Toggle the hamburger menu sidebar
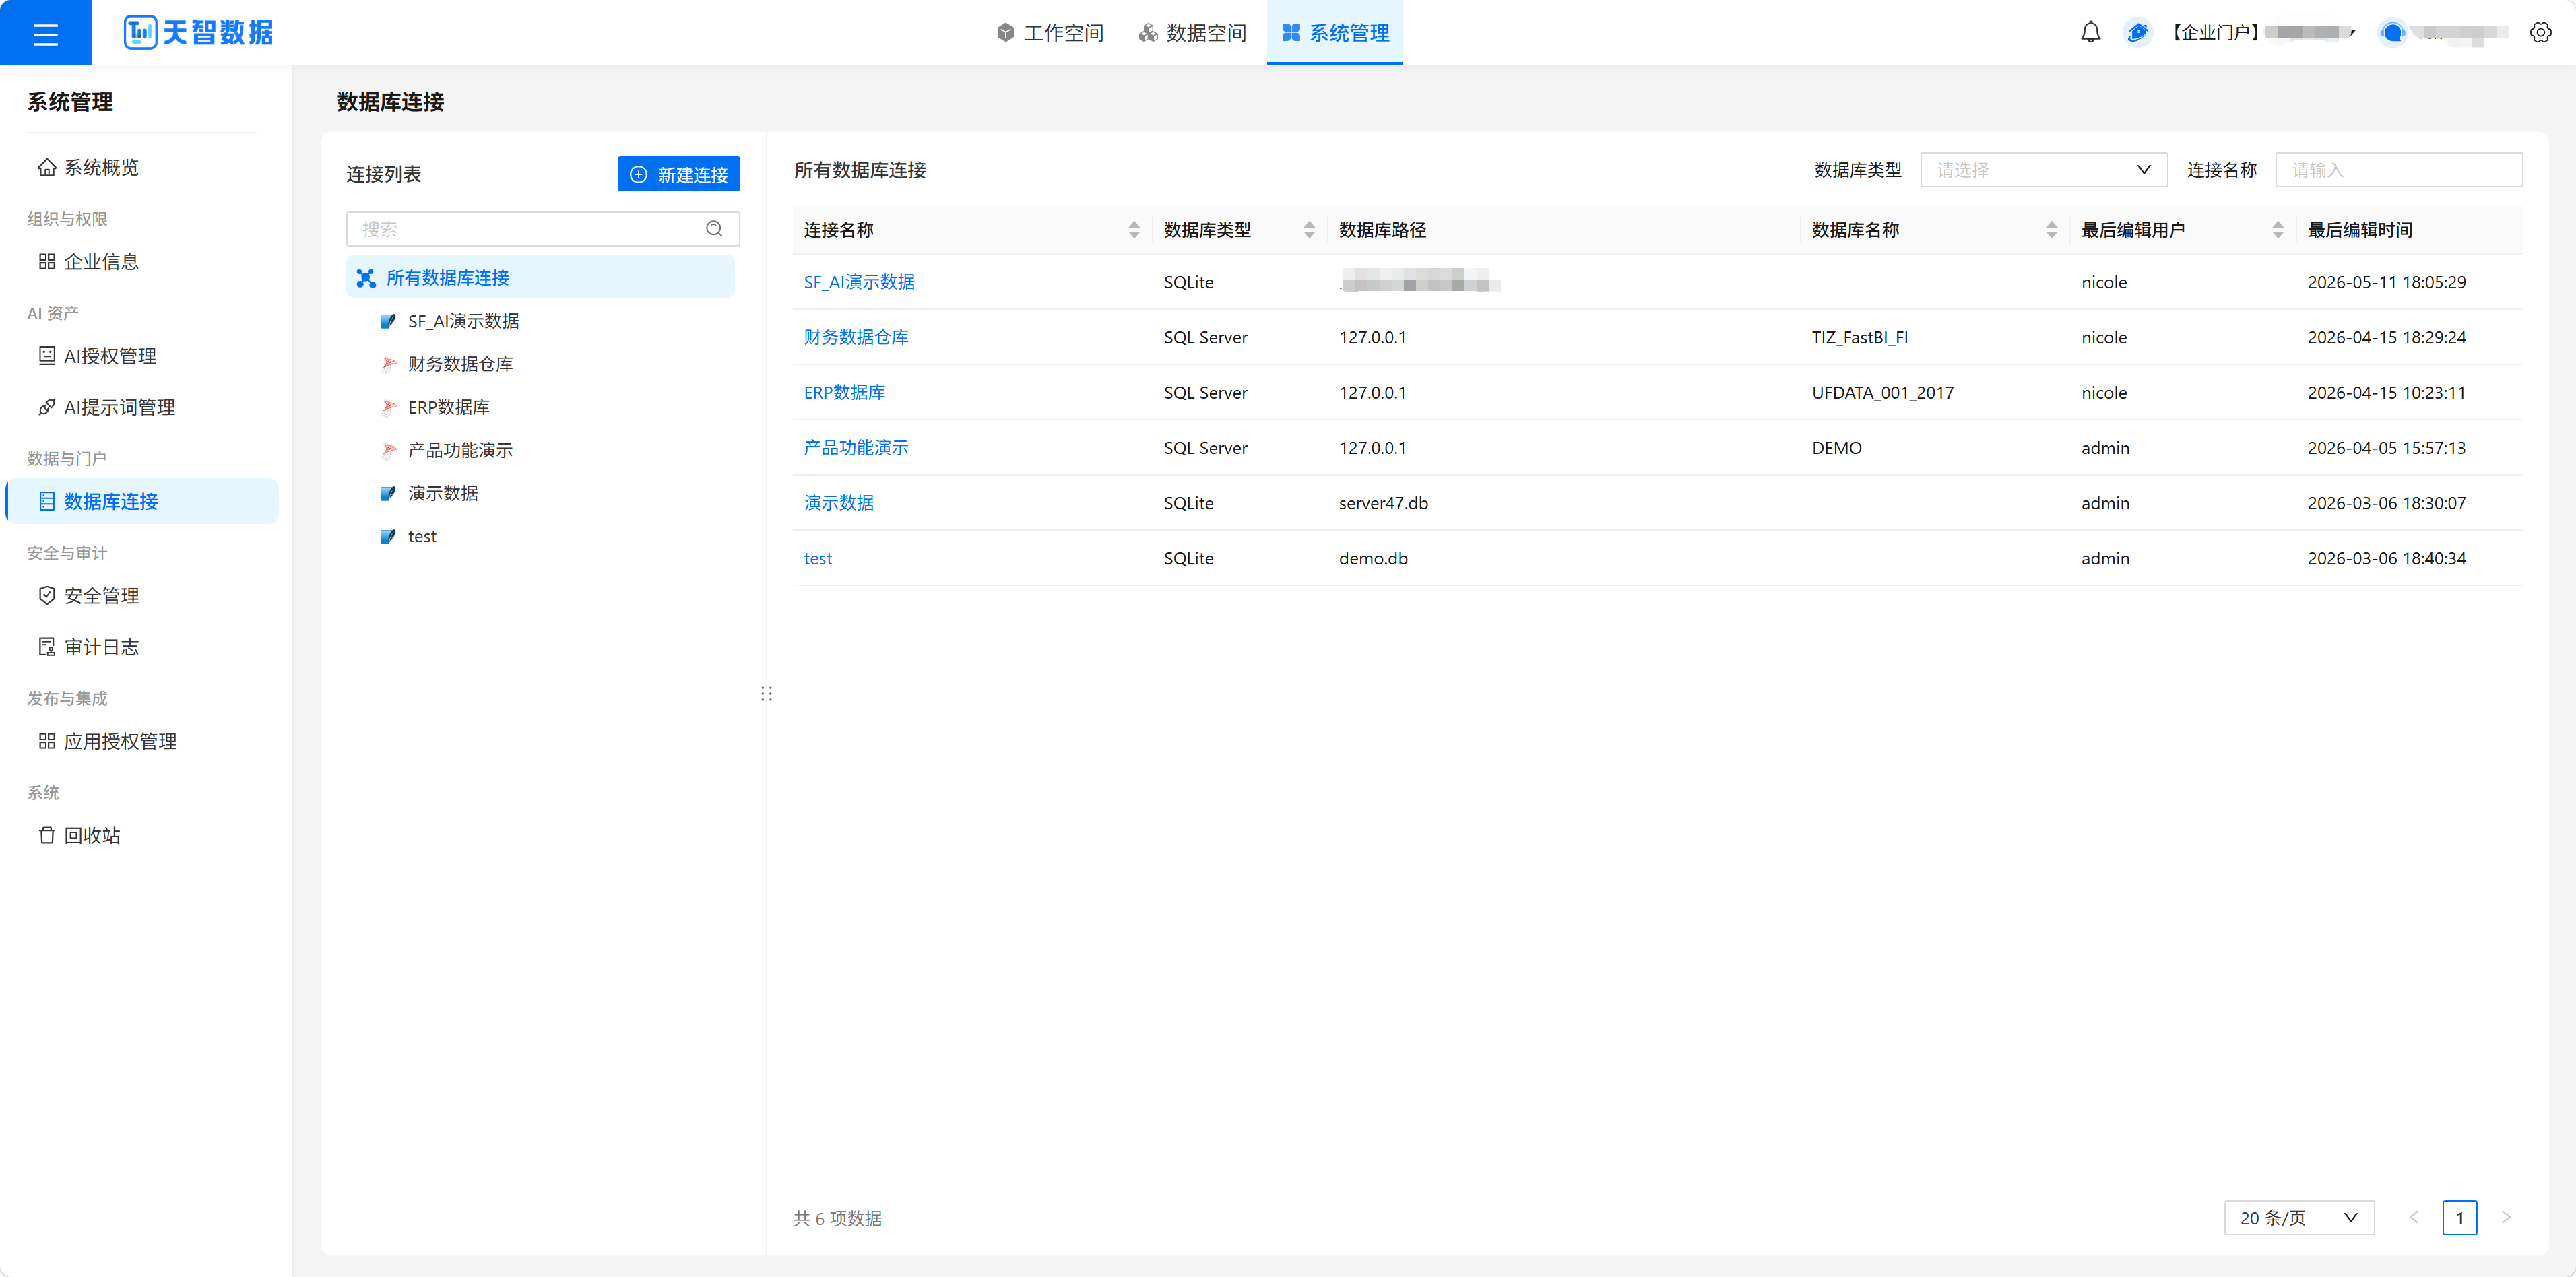This screenshot has height=1277, width=2576. pyautogui.click(x=45, y=33)
